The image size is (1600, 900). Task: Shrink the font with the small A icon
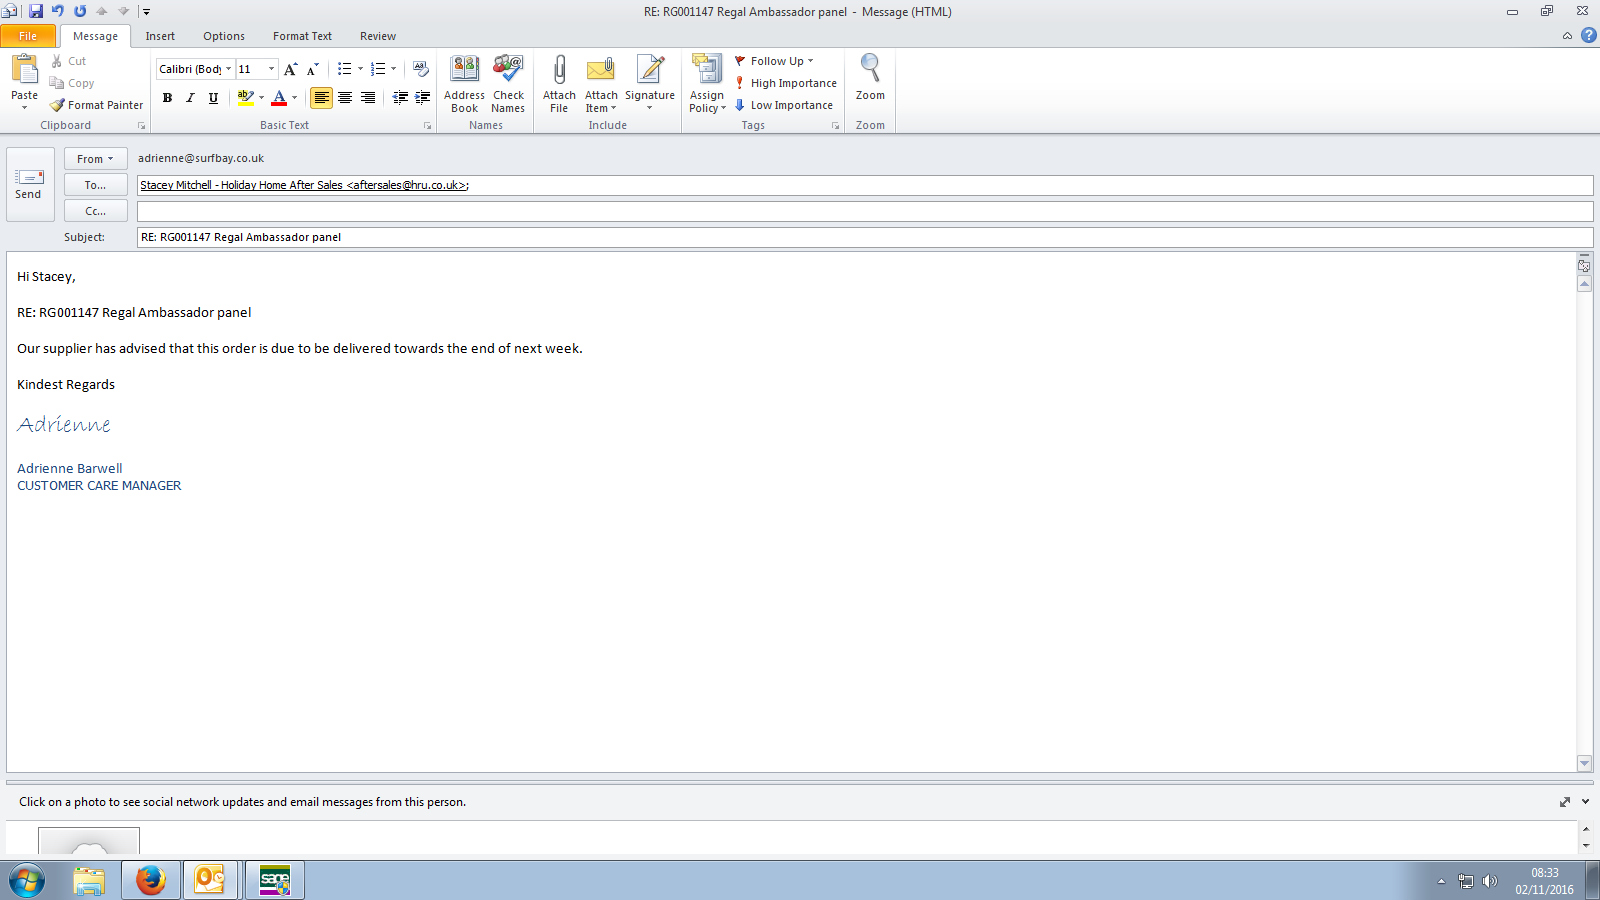click(313, 69)
